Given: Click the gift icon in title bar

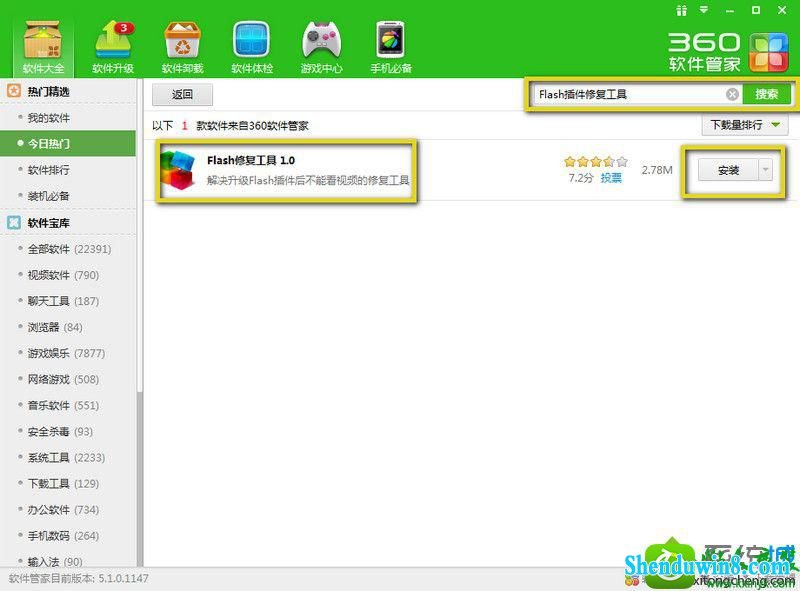Looking at the screenshot, I should click(681, 10).
